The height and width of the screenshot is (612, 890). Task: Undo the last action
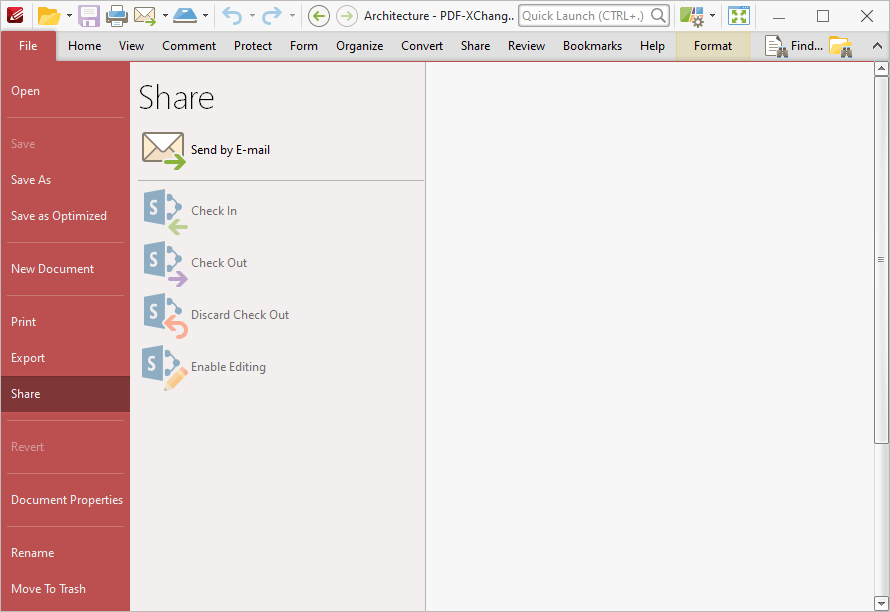click(231, 16)
